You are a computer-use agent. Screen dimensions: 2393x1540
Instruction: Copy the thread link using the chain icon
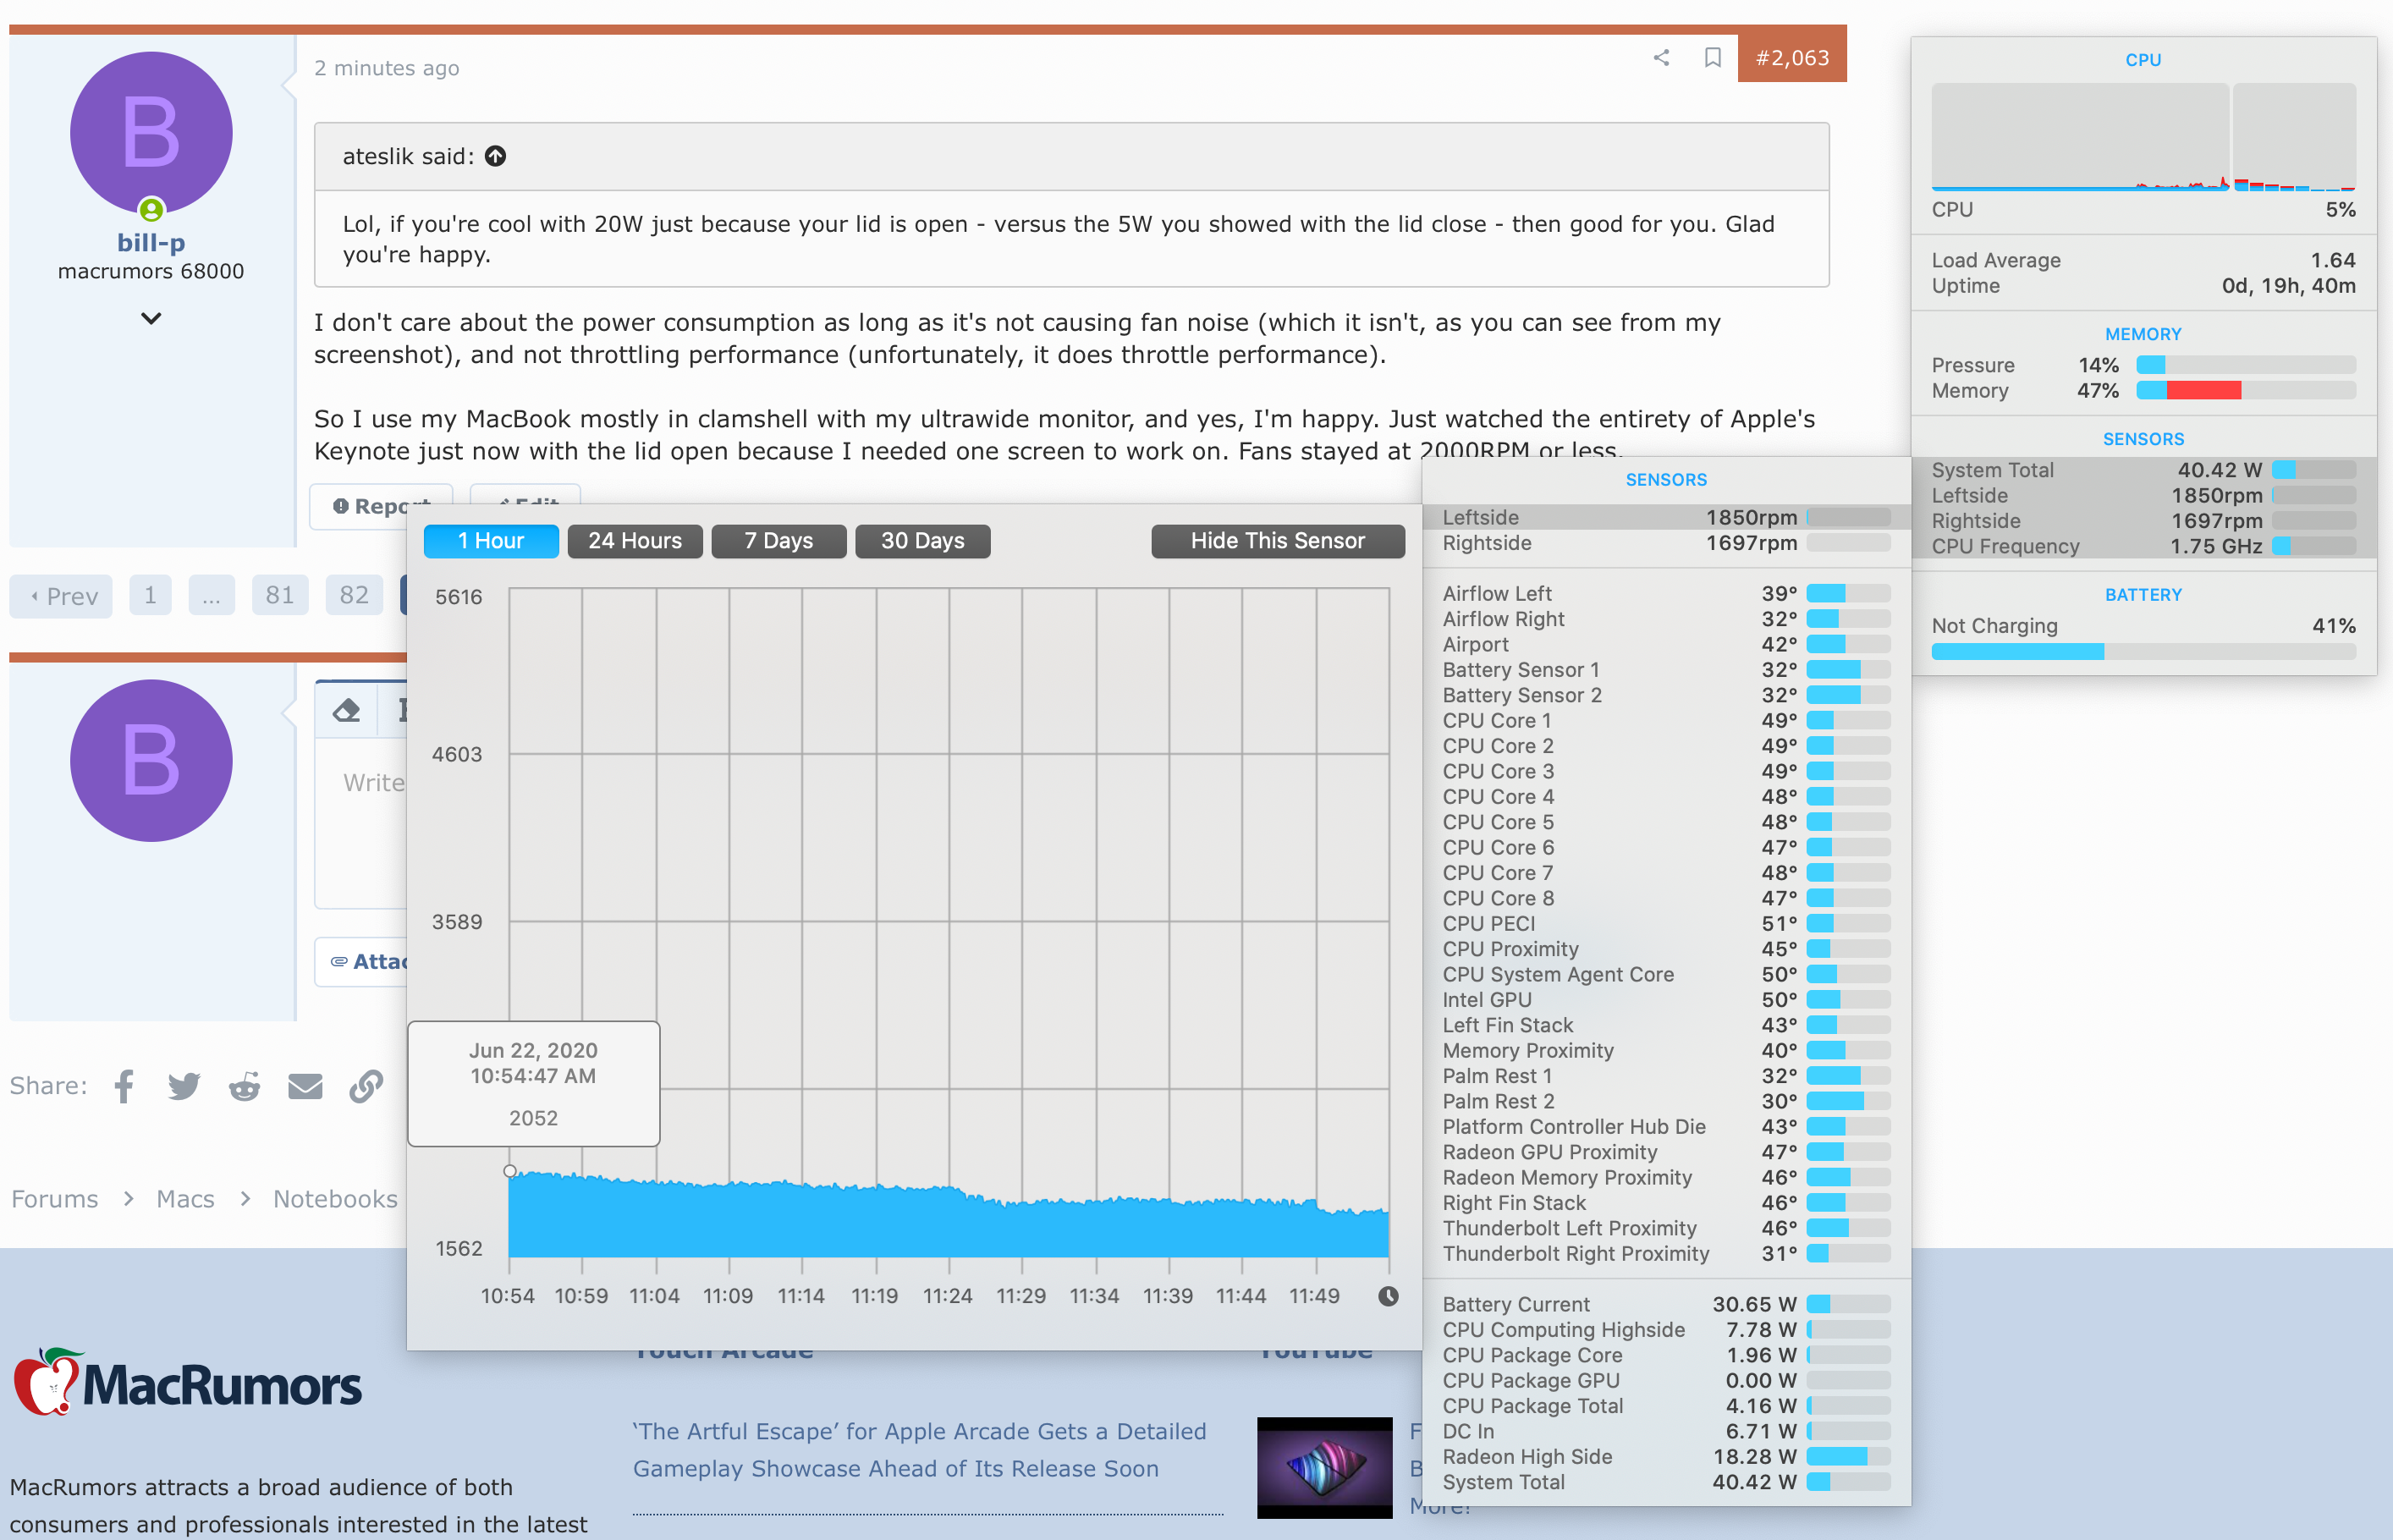(x=366, y=1086)
